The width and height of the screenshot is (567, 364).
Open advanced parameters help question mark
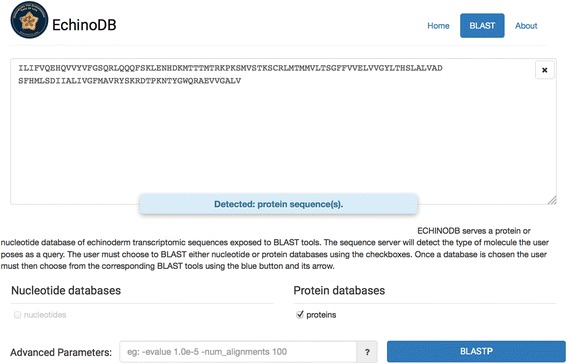point(367,352)
